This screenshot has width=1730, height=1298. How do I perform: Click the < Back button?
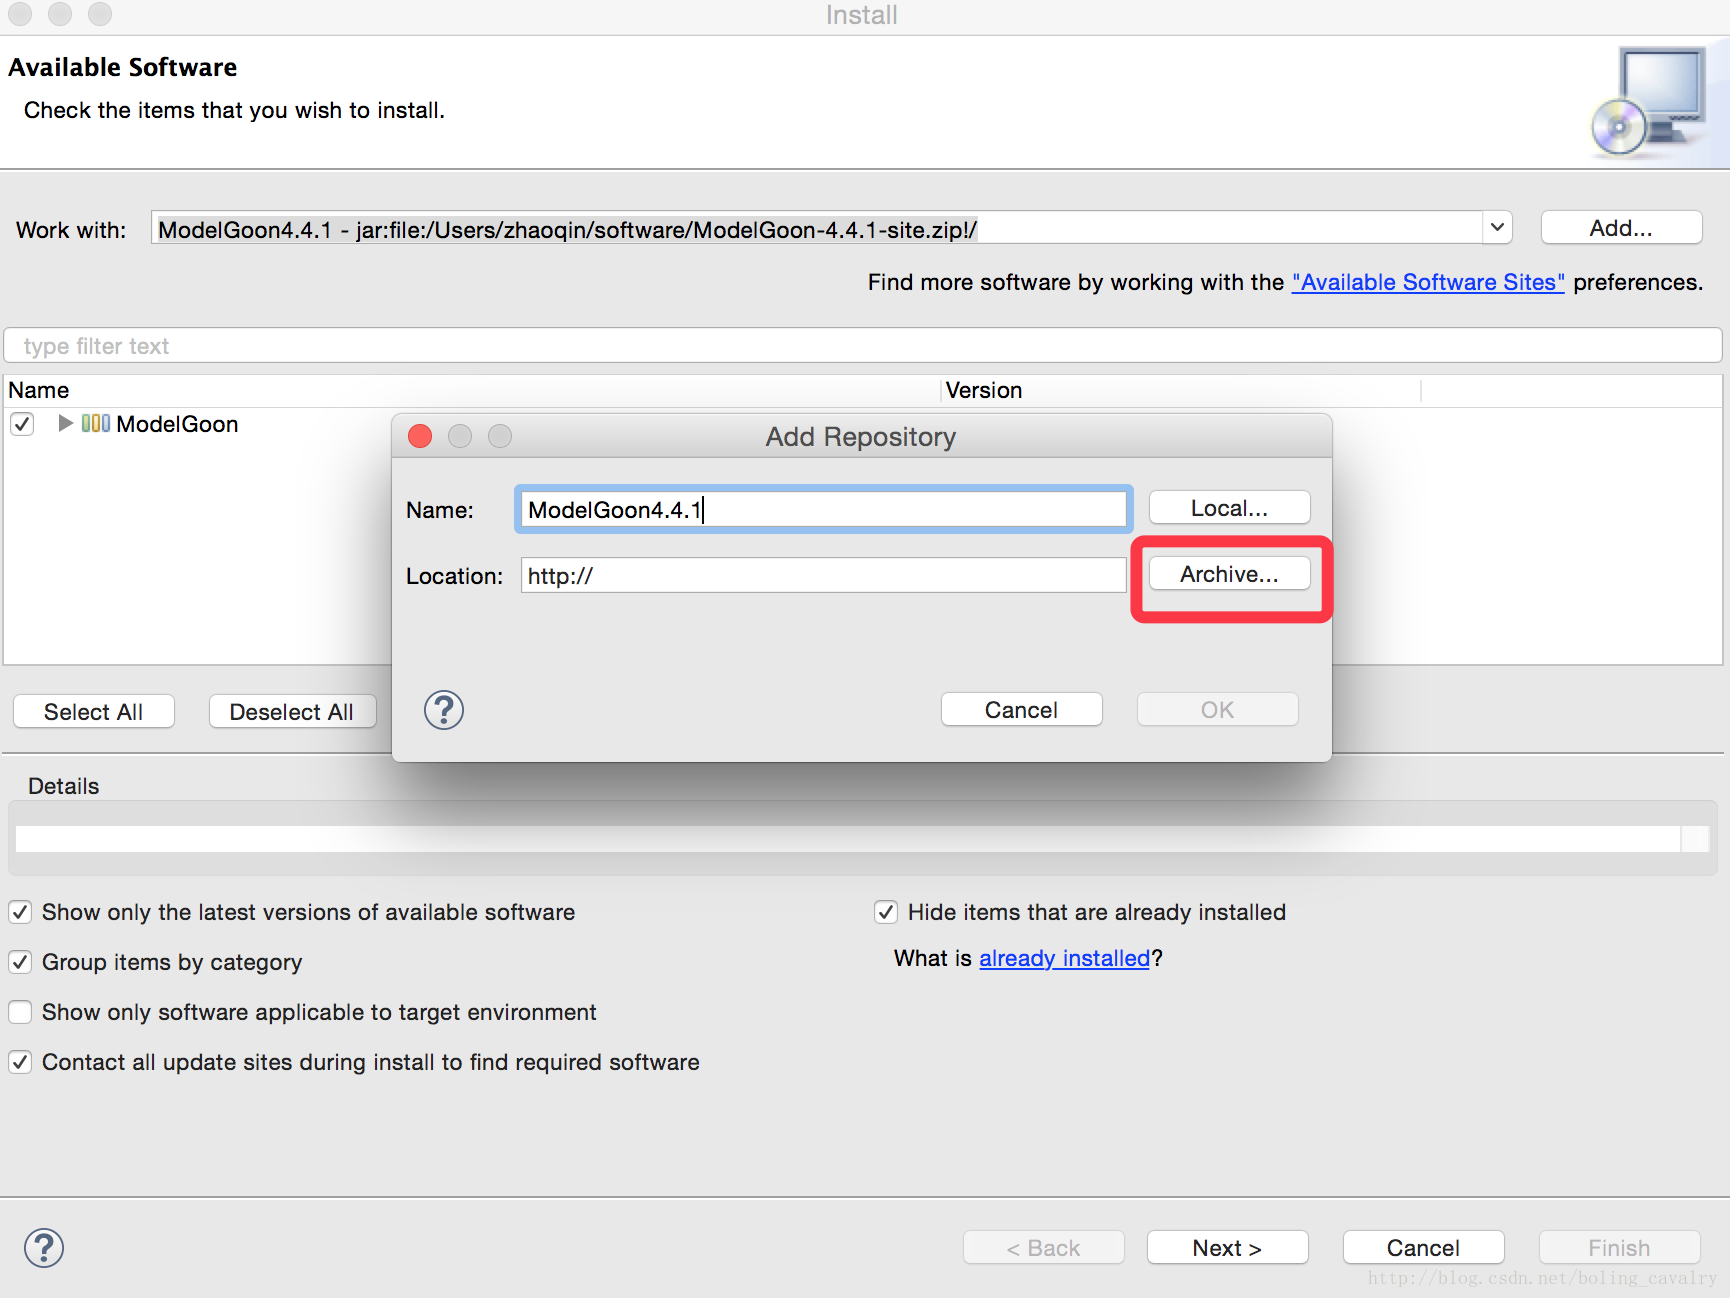[x=1043, y=1248]
